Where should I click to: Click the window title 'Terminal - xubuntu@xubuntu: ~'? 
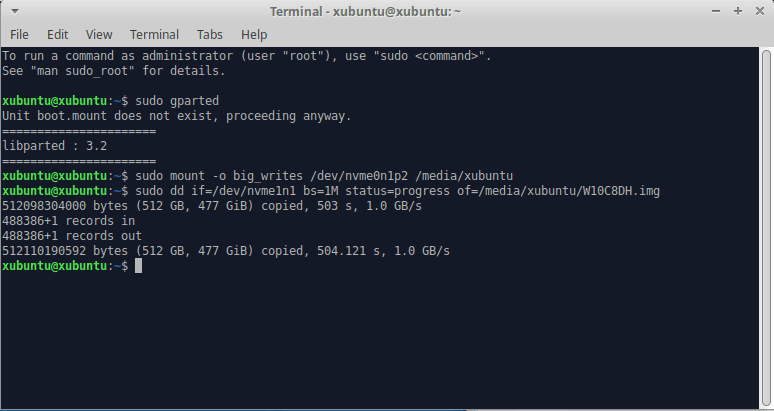click(x=365, y=11)
